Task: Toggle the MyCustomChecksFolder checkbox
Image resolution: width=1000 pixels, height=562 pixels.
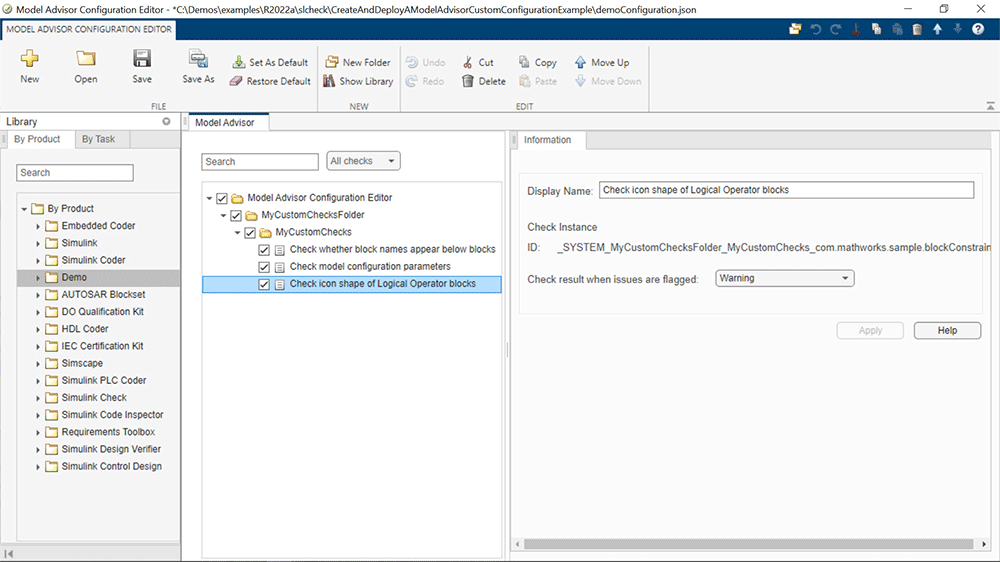Action: tap(236, 215)
